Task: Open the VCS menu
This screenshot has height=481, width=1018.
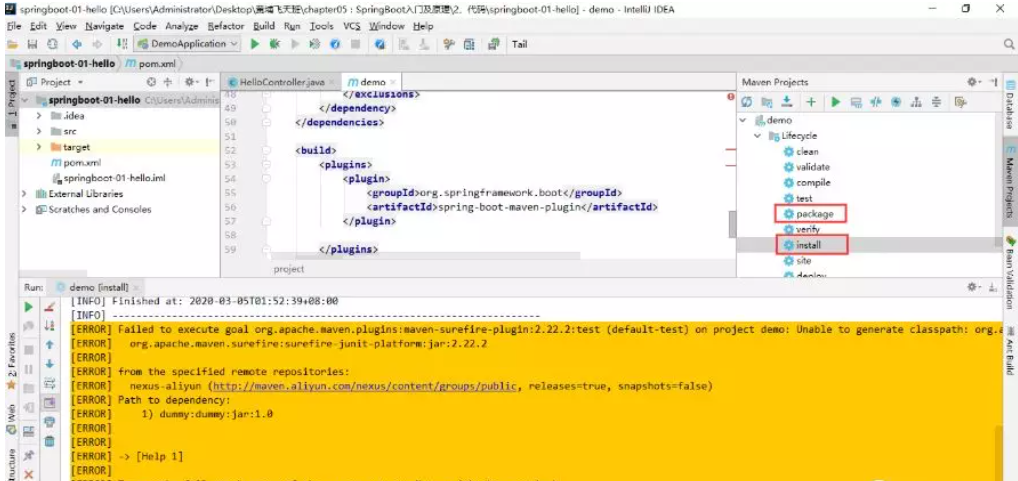Action: pos(352,26)
